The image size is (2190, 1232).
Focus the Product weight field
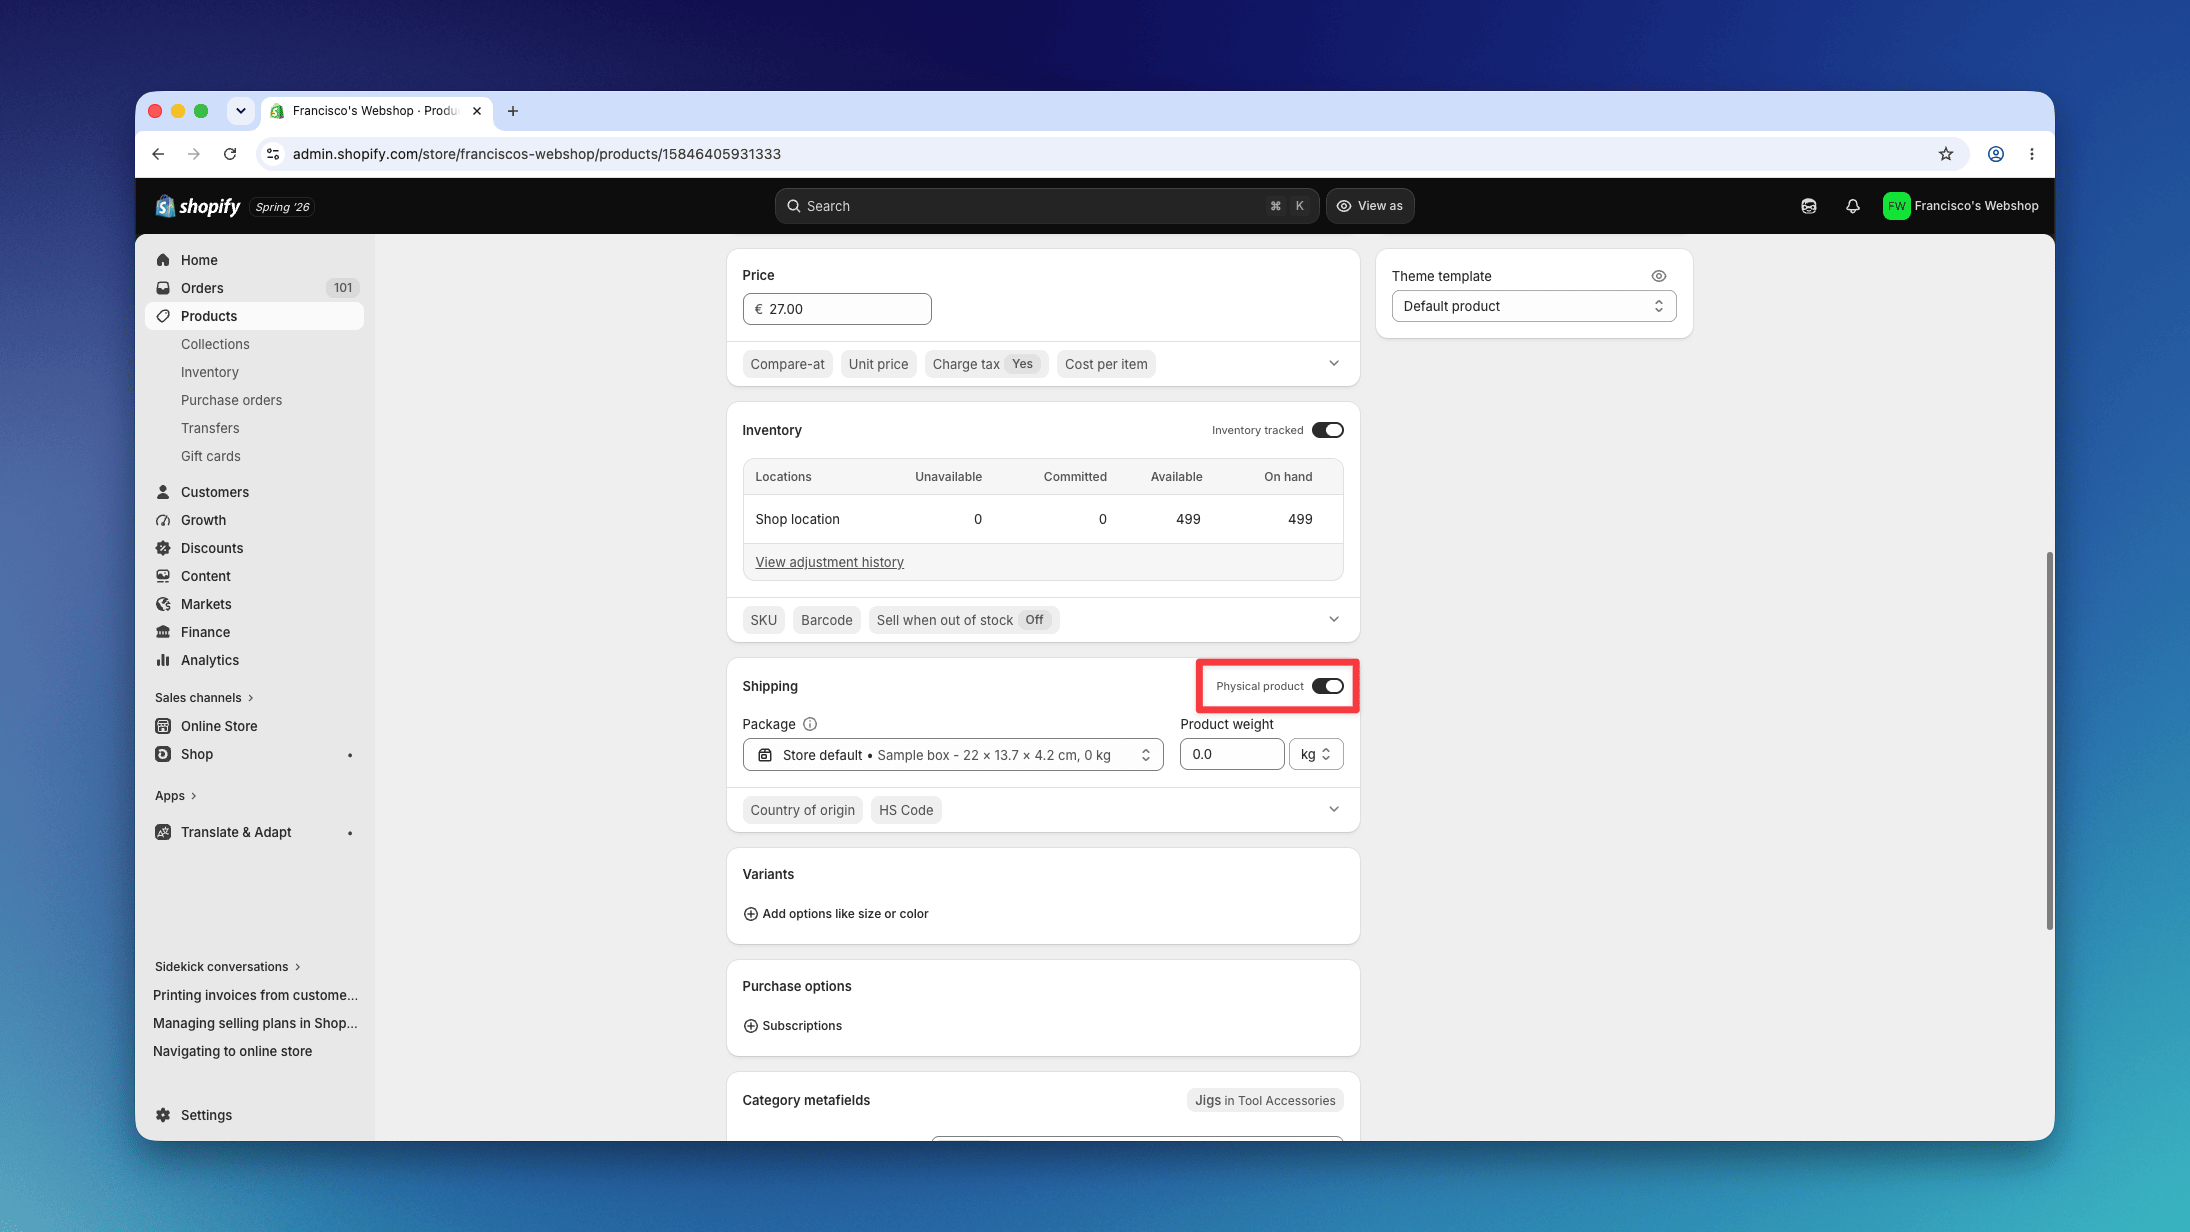pyautogui.click(x=1232, y=755)
